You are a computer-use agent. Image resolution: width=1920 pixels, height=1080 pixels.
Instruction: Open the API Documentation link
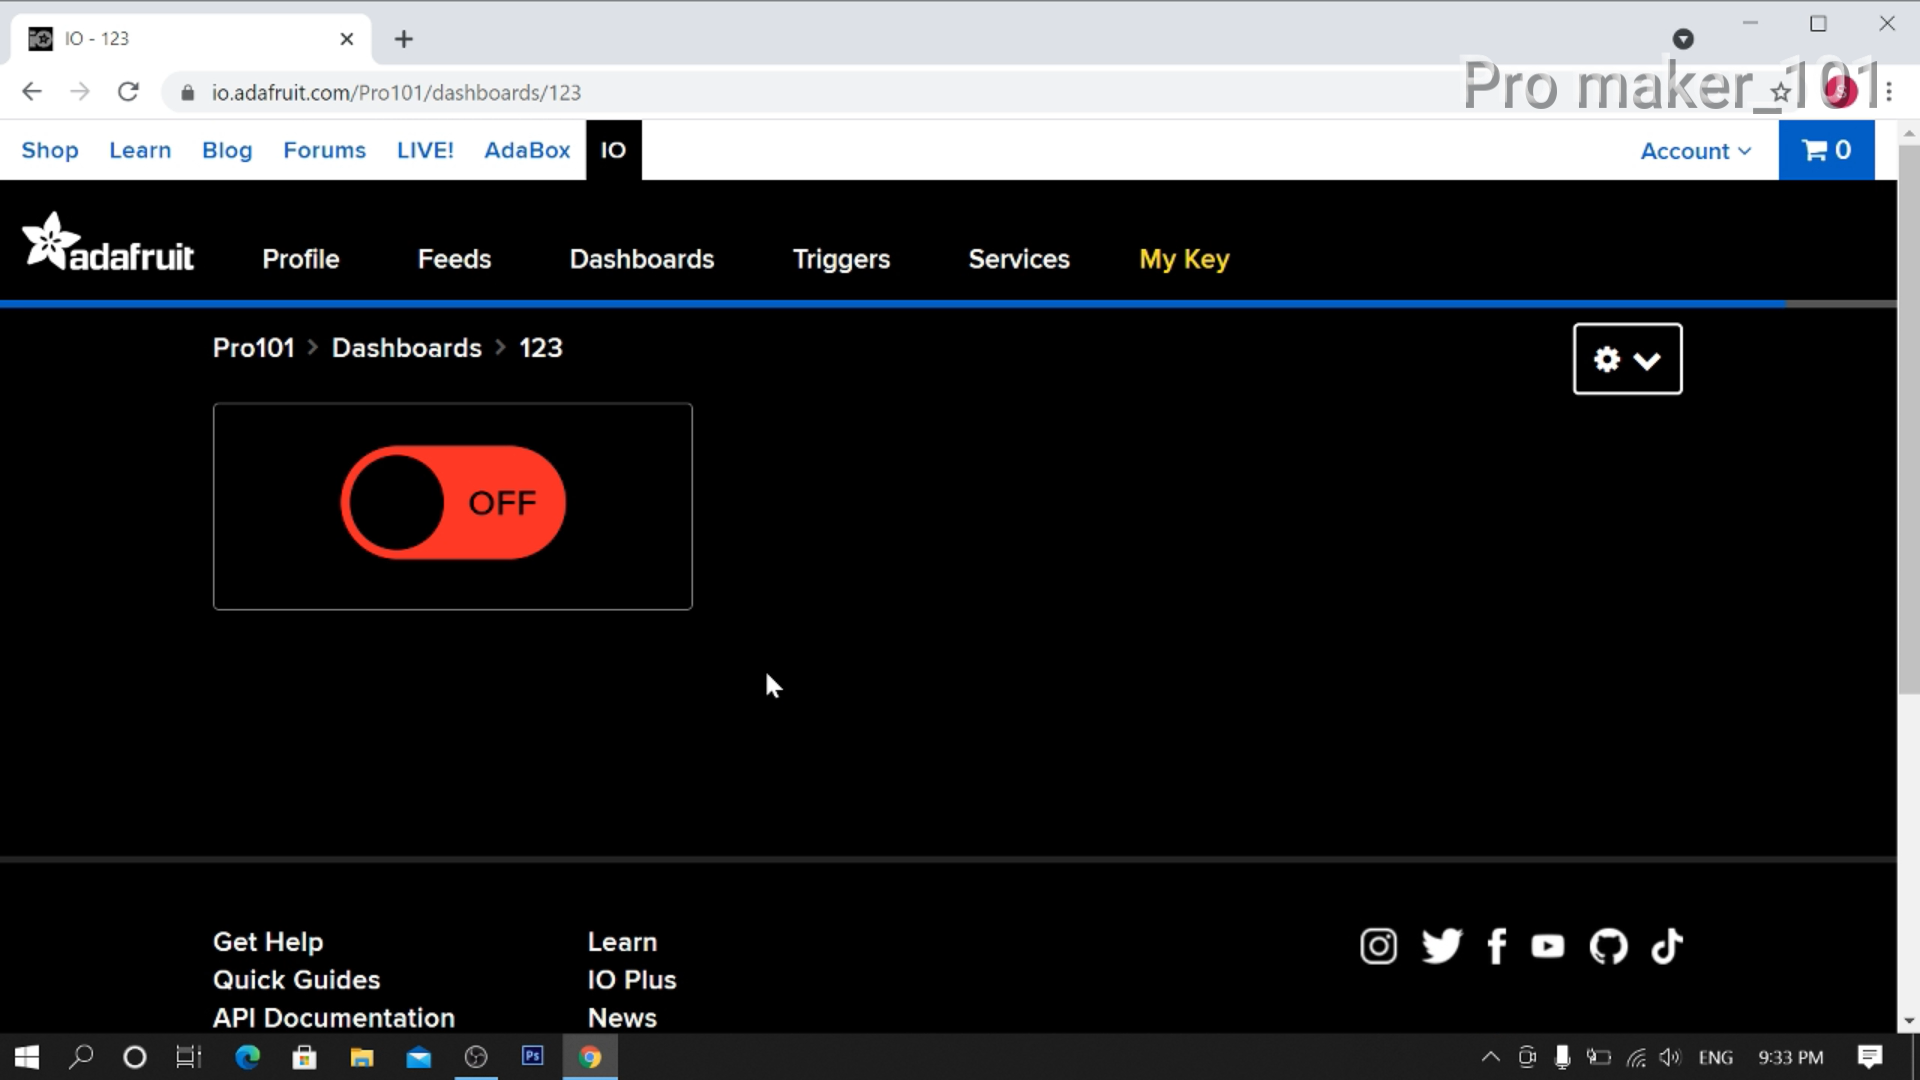(333, 1017)
